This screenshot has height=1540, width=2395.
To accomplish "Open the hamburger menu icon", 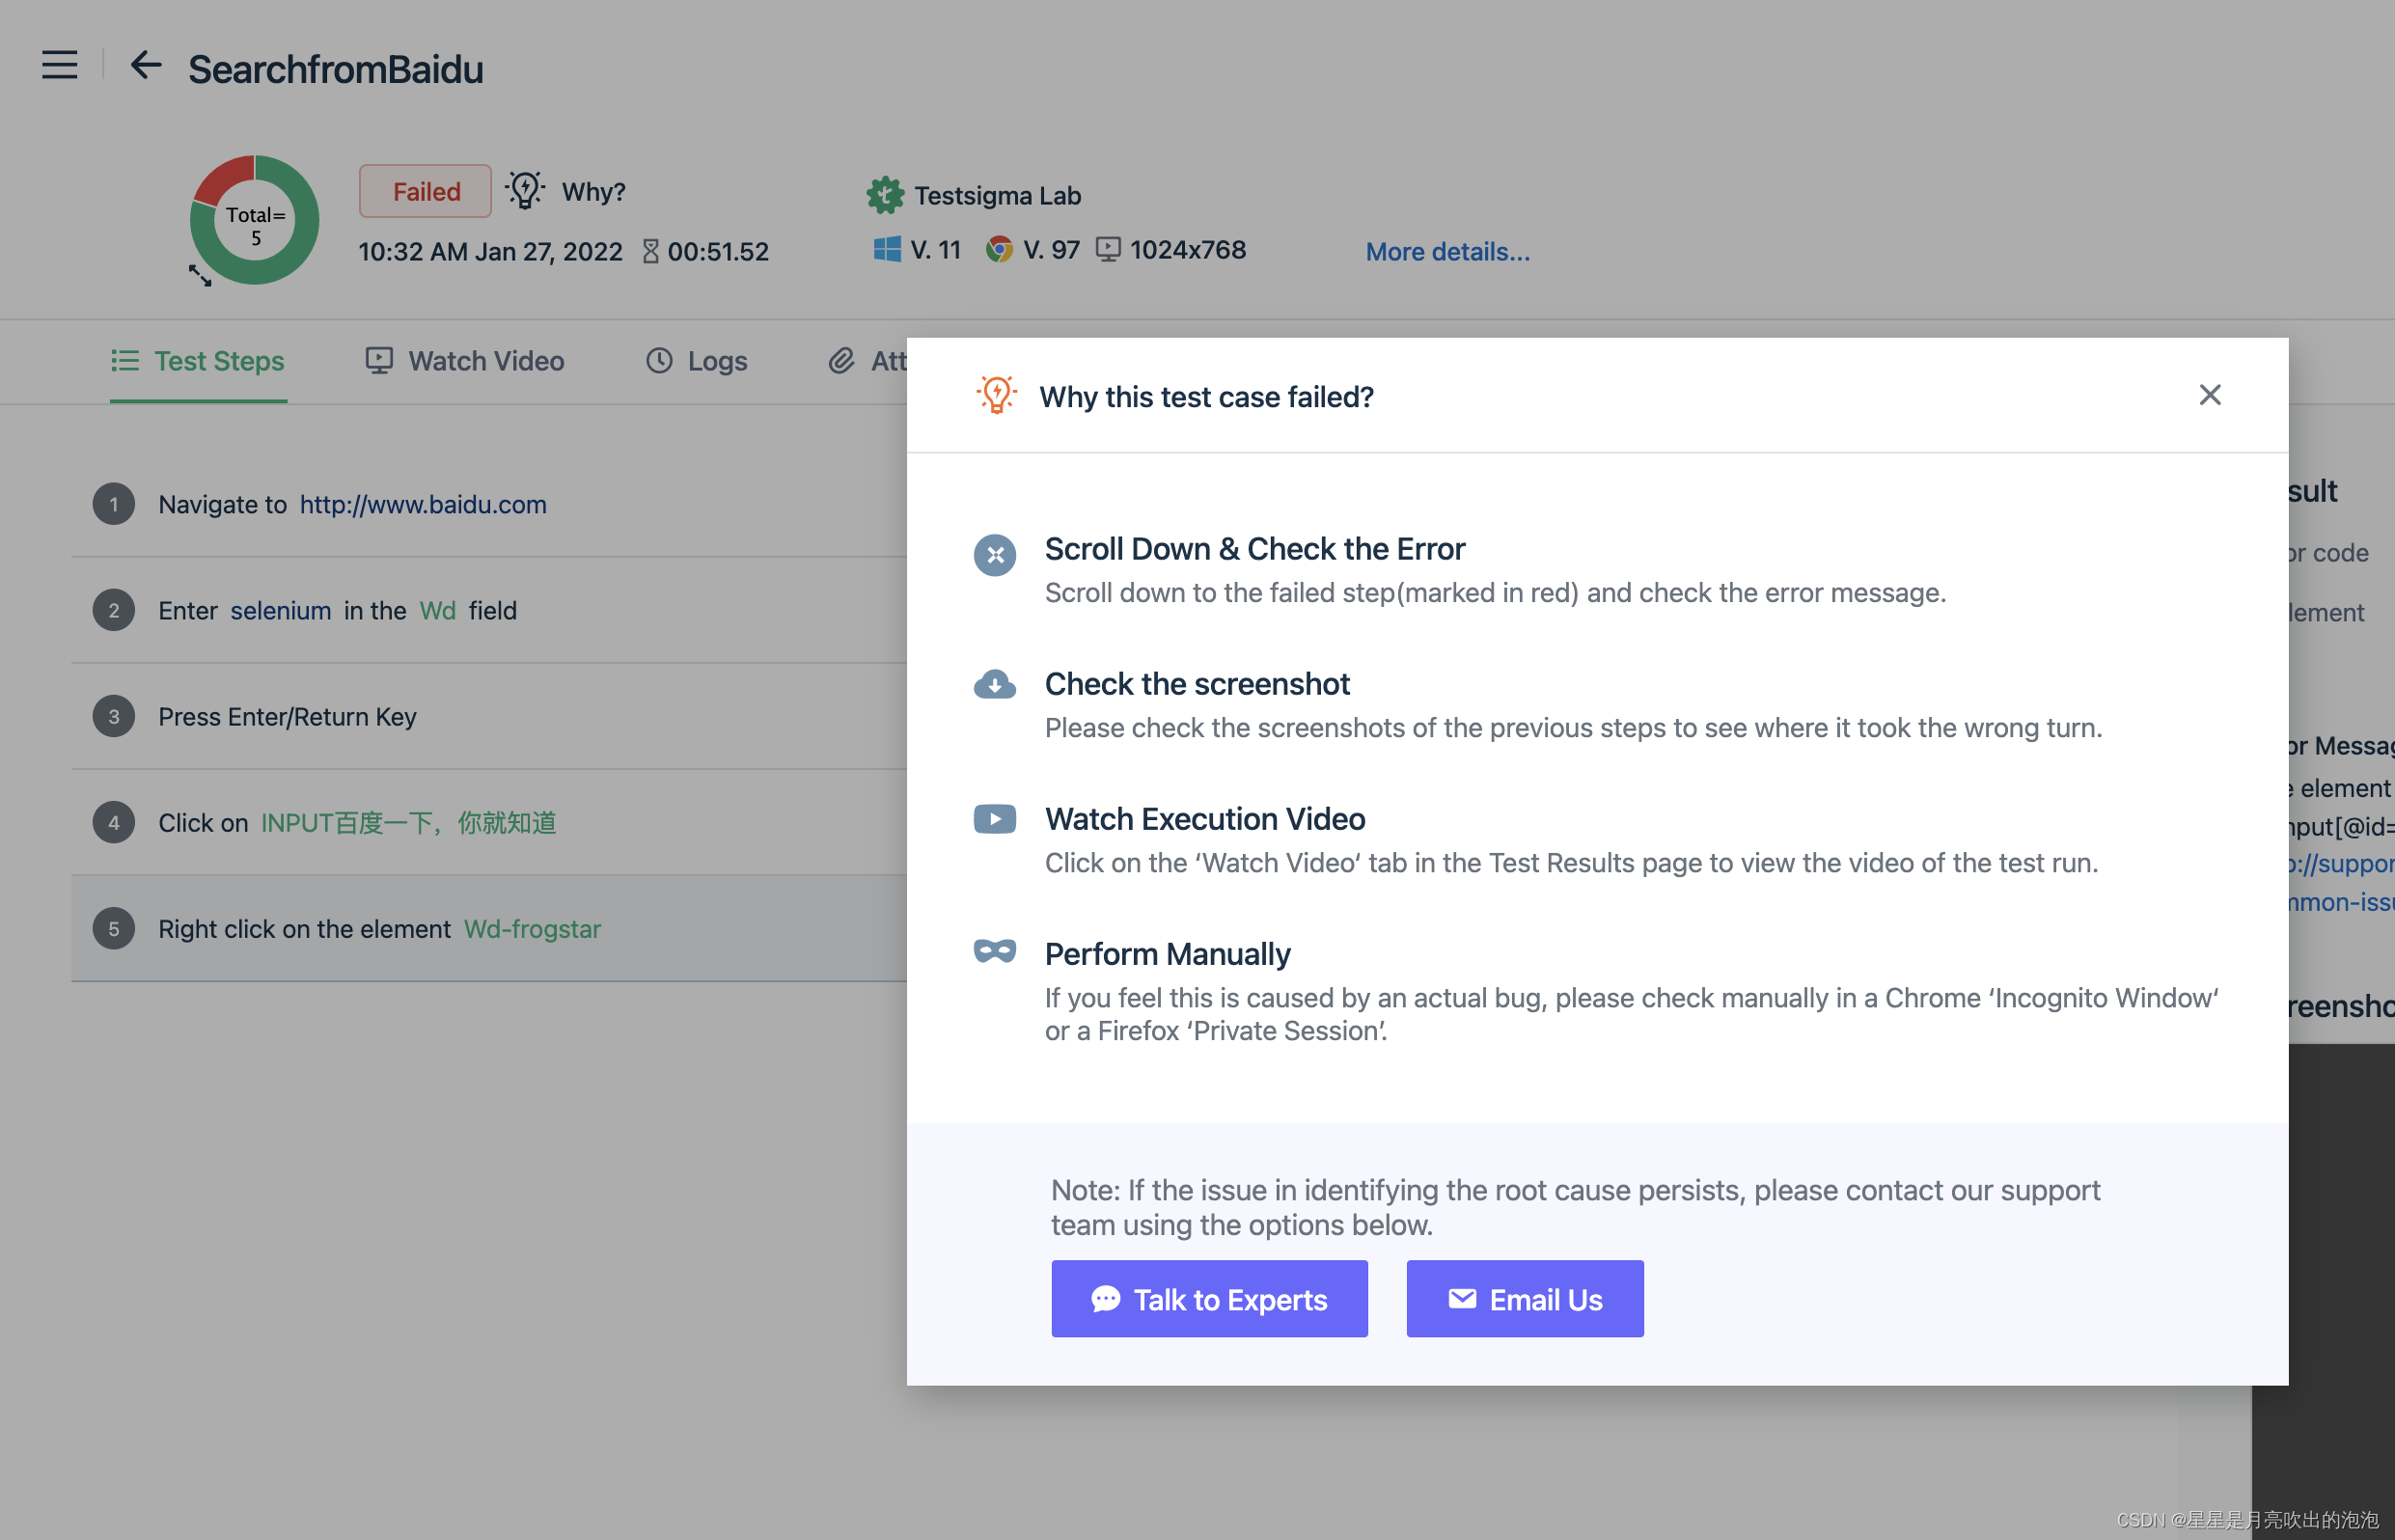I will pos(59,65).
